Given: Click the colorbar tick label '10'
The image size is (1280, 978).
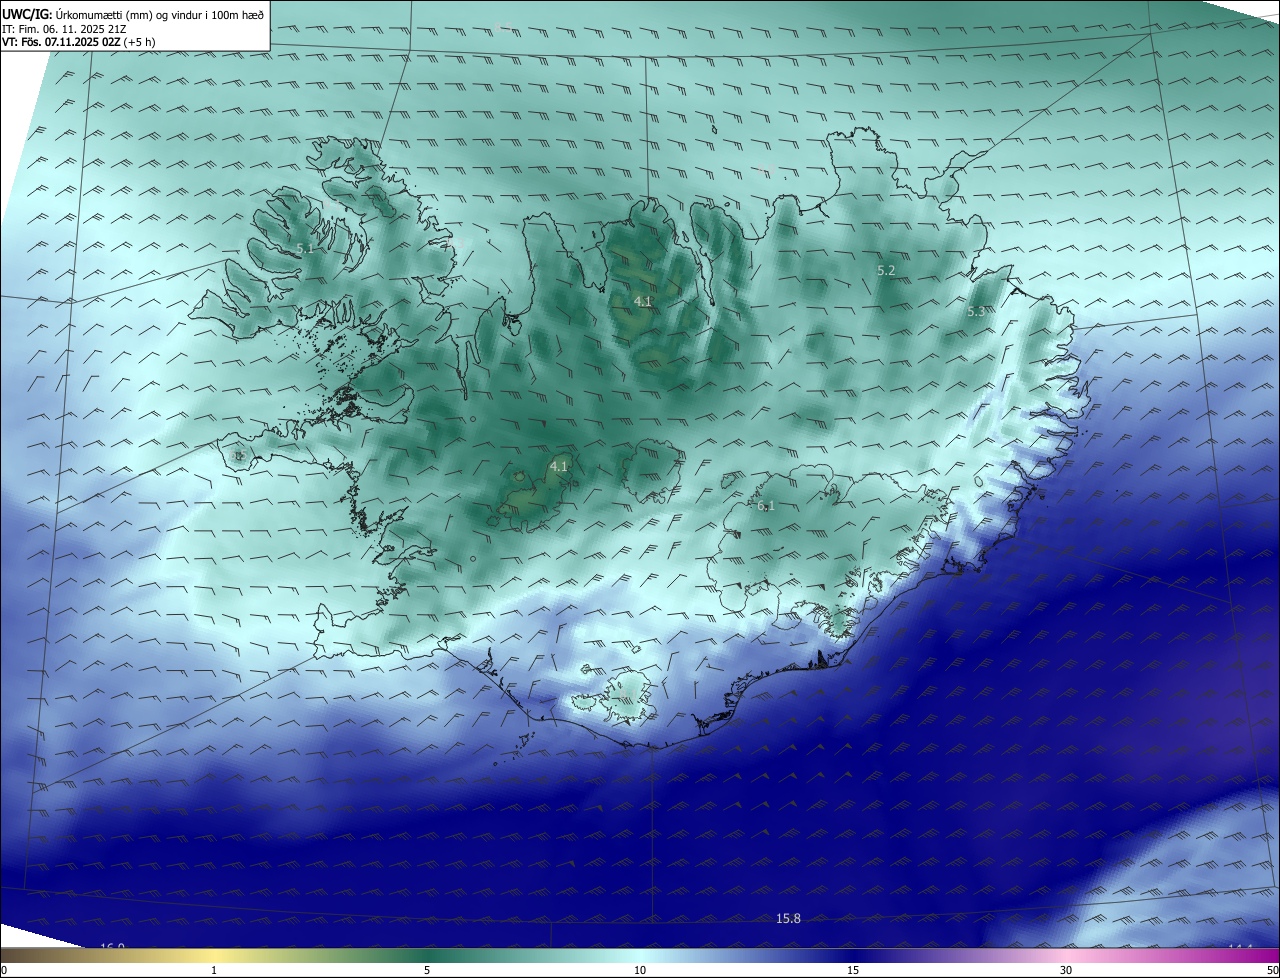Looking at the screenshot, I should coord(640,970).
